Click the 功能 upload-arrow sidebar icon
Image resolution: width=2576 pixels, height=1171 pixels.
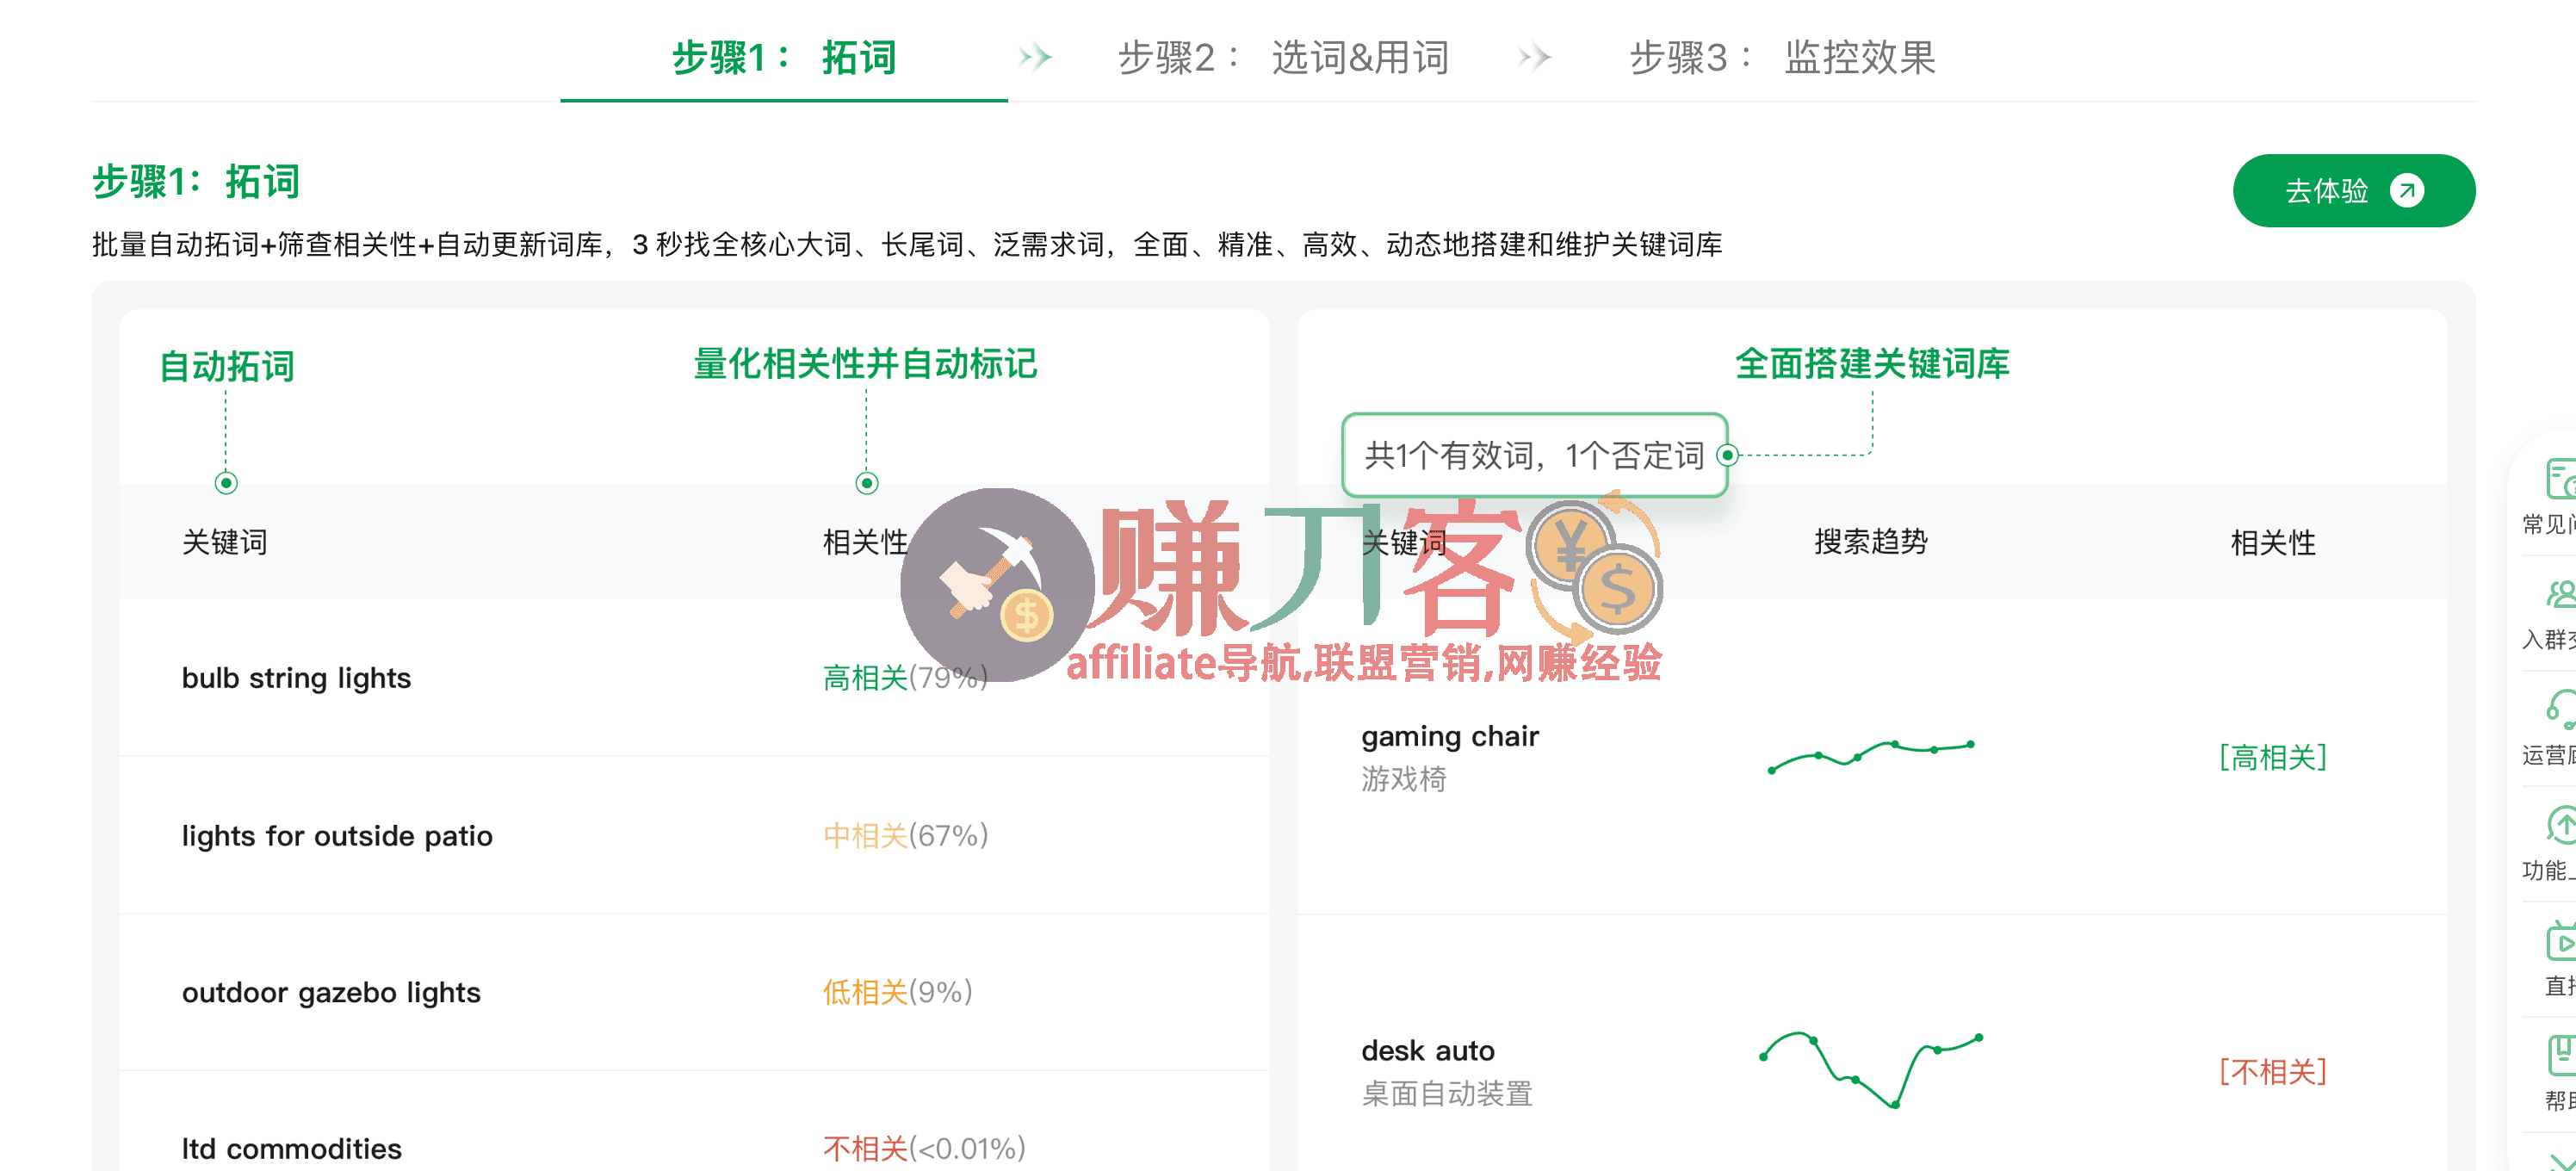(x=2560, y=826)
